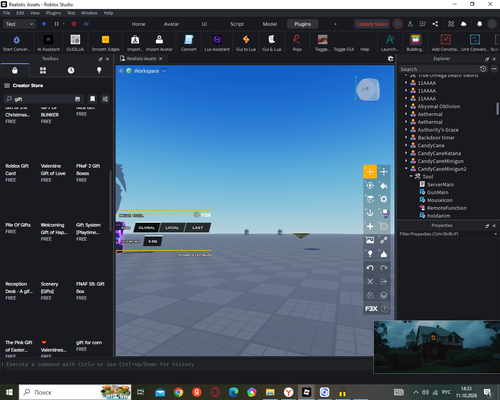Open the Rojo plugin
The width and height of the screenshot is (500, 400).
click(x=297, y=43)
